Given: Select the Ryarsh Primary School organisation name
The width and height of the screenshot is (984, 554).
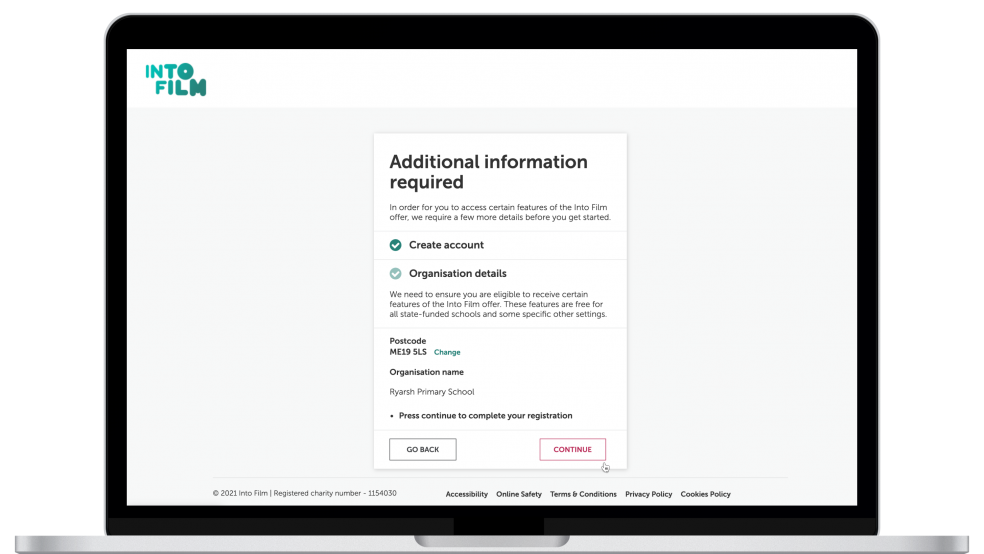Looking at the screenshot, I should [x=432, y=392].
